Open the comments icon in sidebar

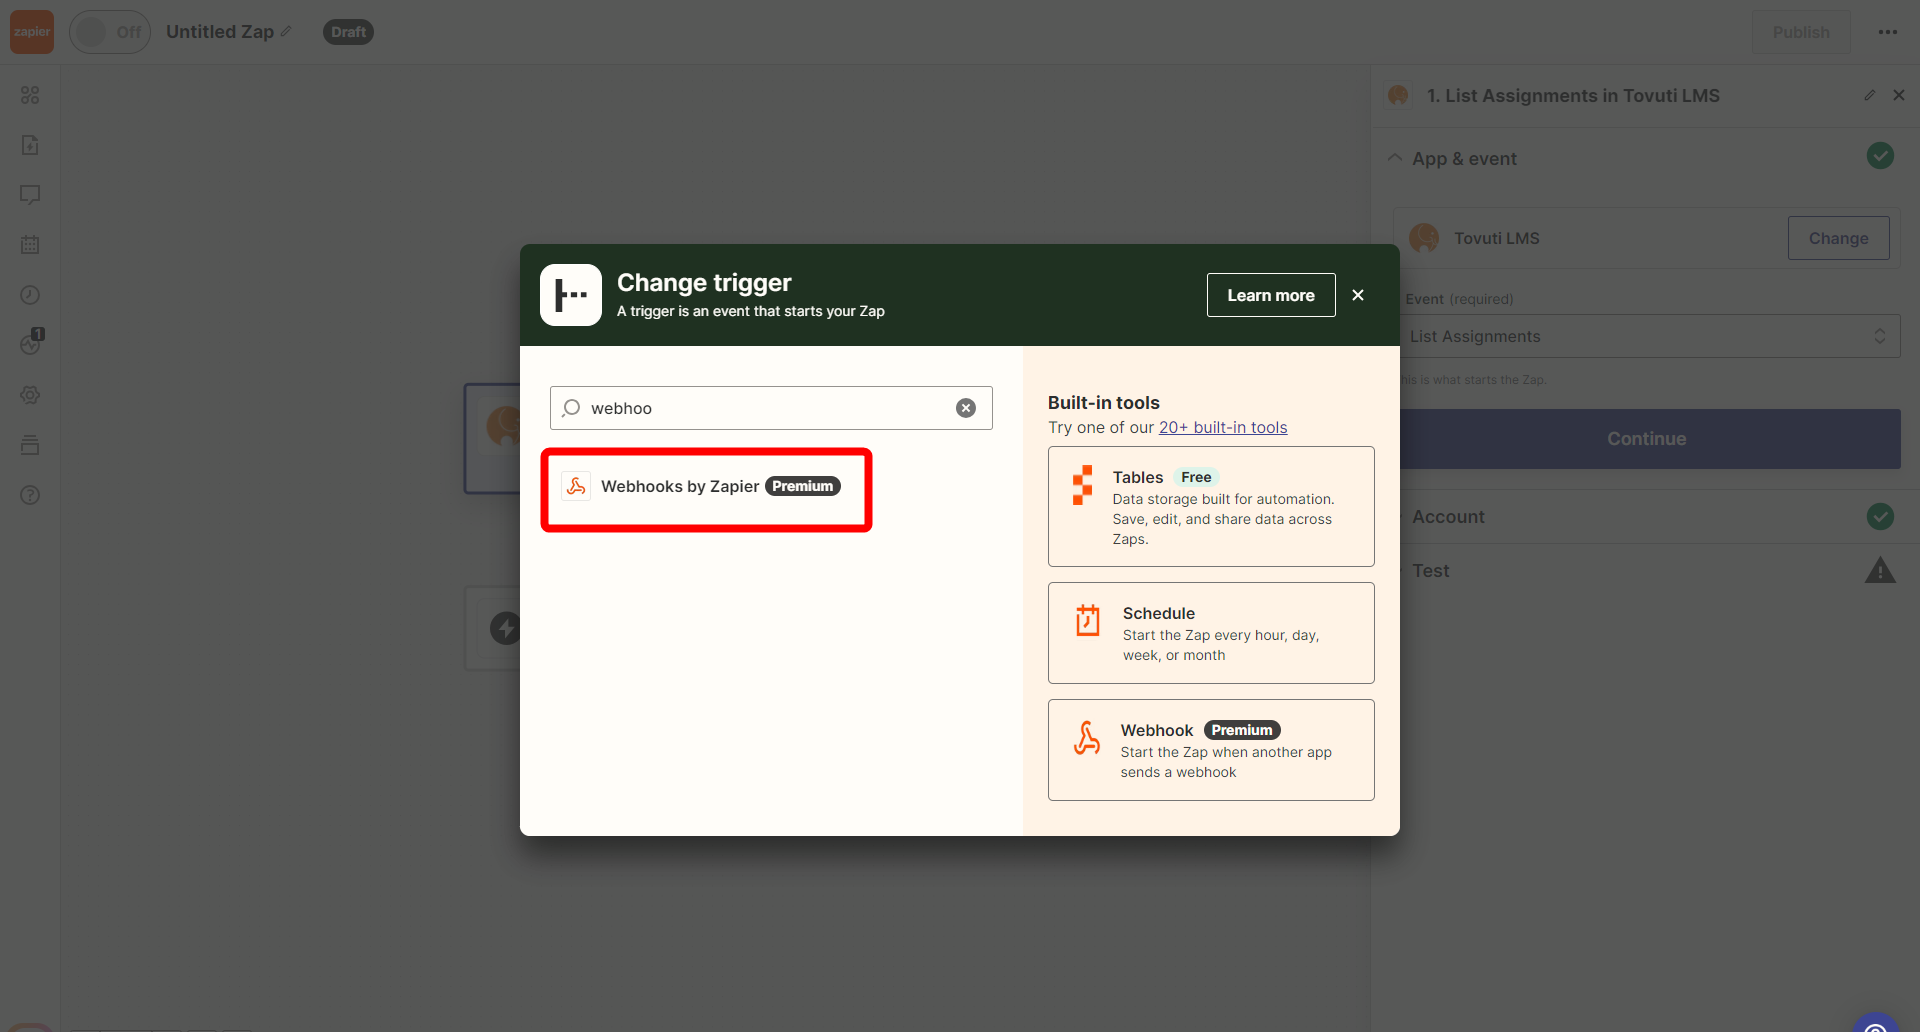pyautogui.click(x=30, y=195)
